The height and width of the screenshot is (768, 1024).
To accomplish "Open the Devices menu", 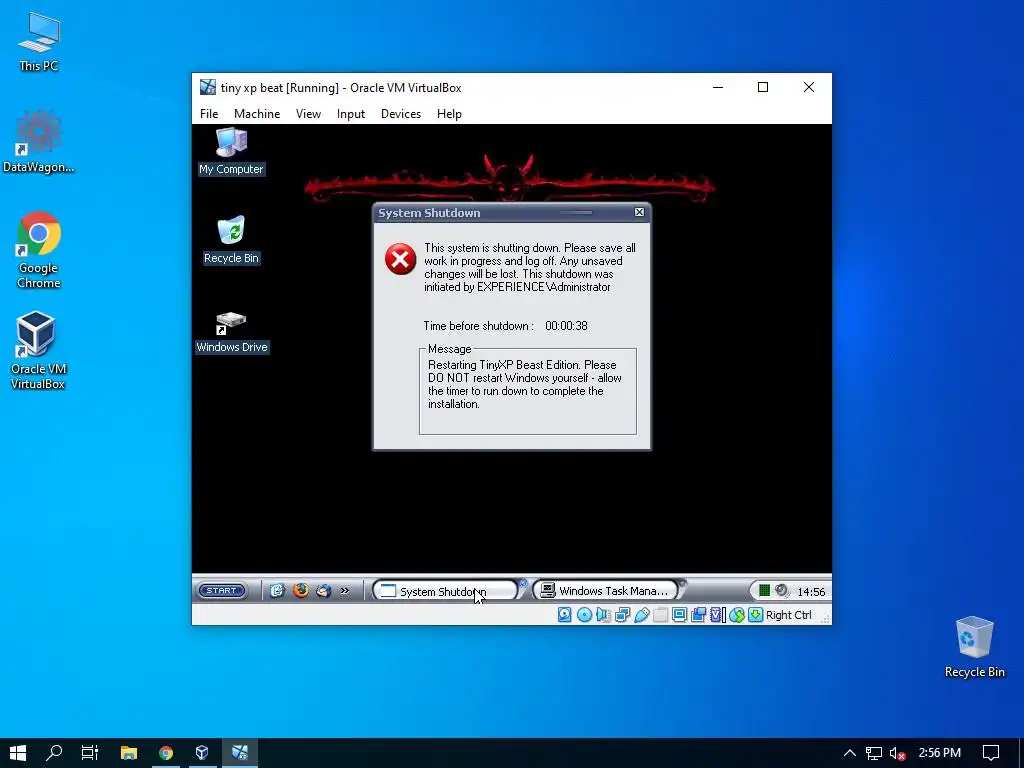I will point(401,114).
